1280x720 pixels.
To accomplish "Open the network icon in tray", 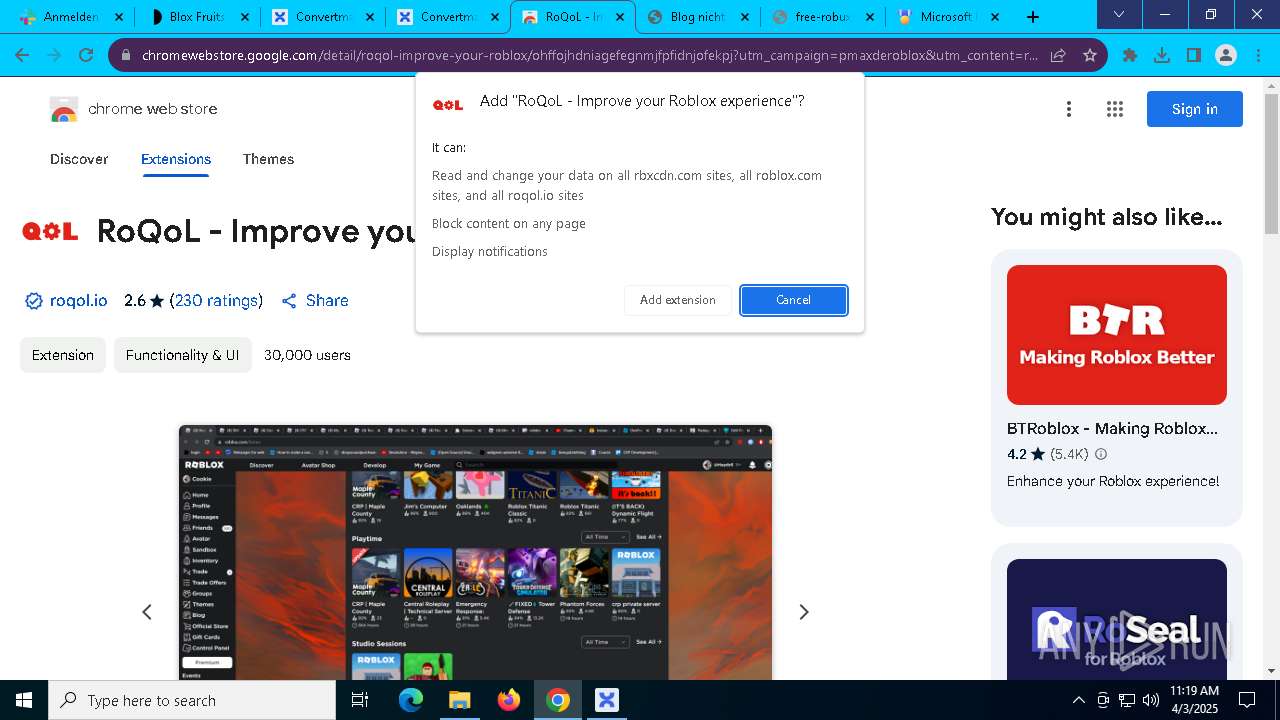I will pyautogui.click(x=1127, y=700).
